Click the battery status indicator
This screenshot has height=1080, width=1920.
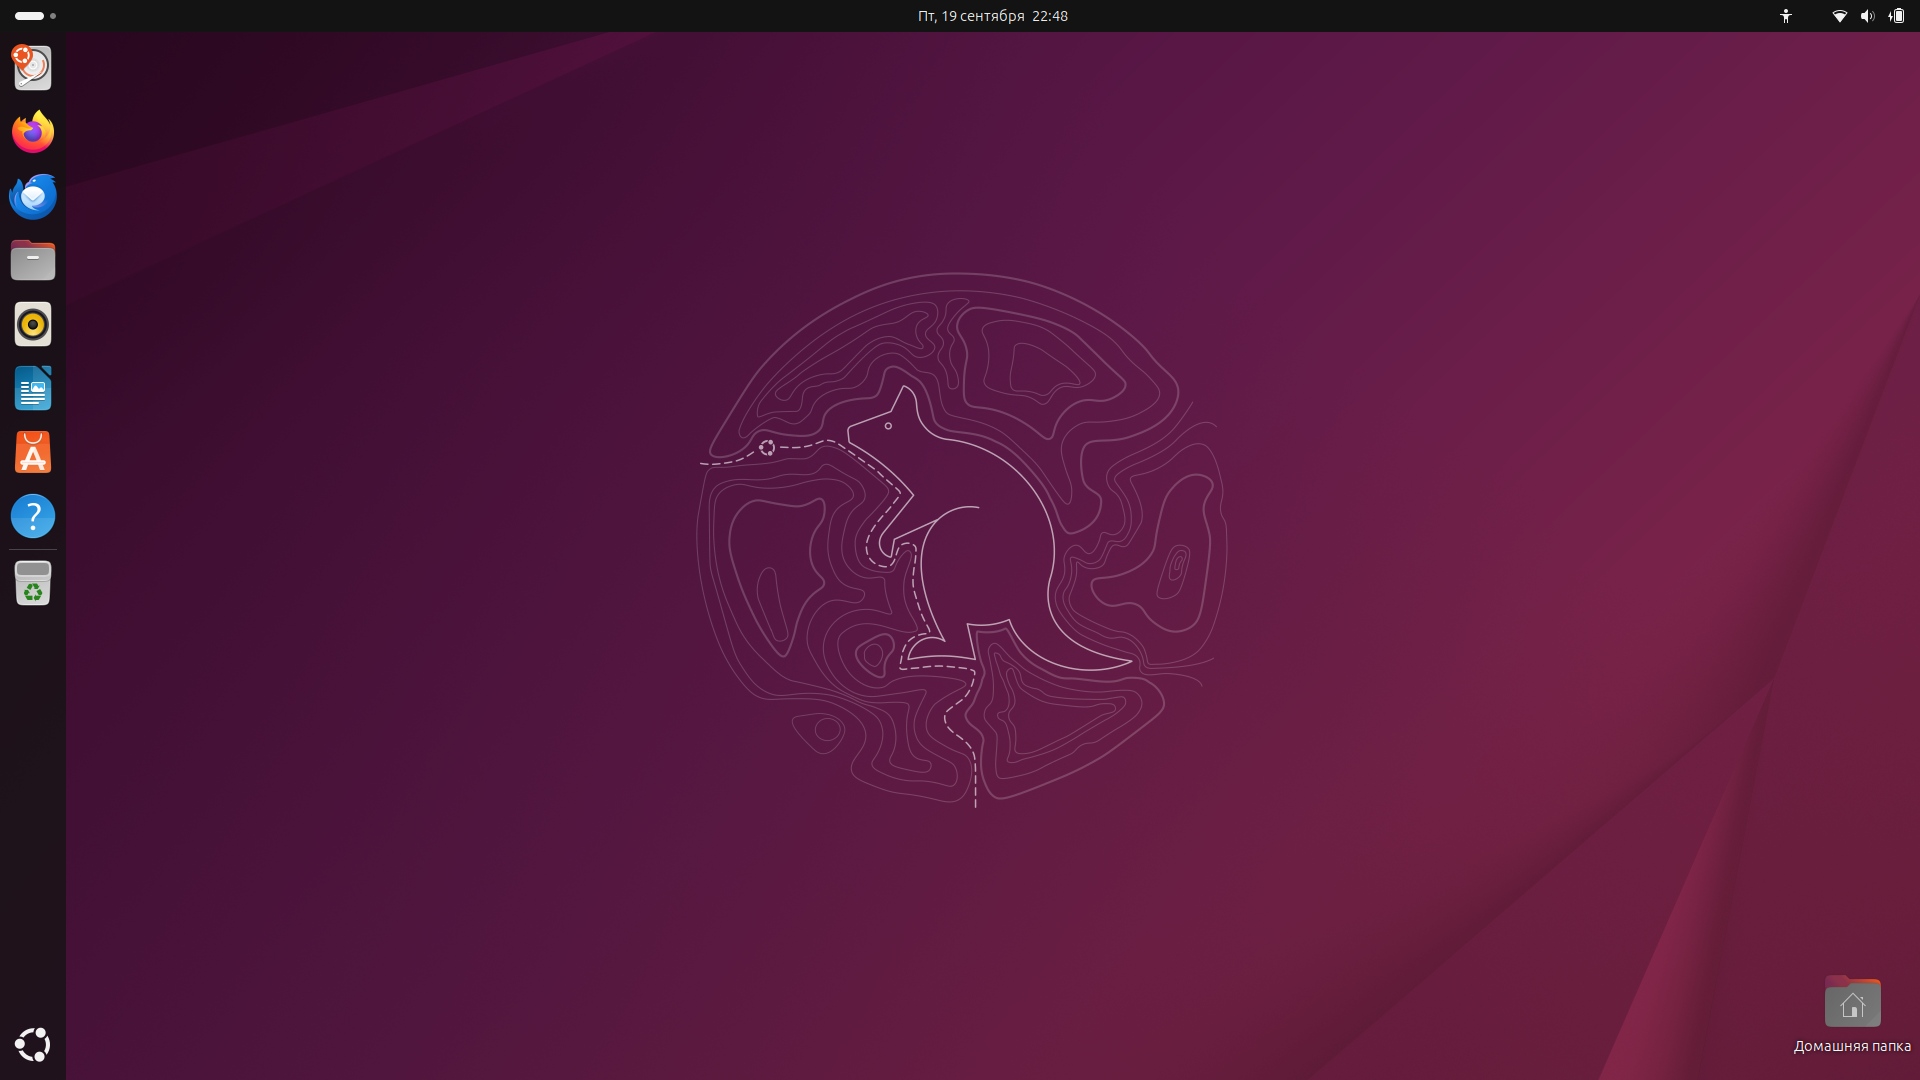(x=1896, y=16)
